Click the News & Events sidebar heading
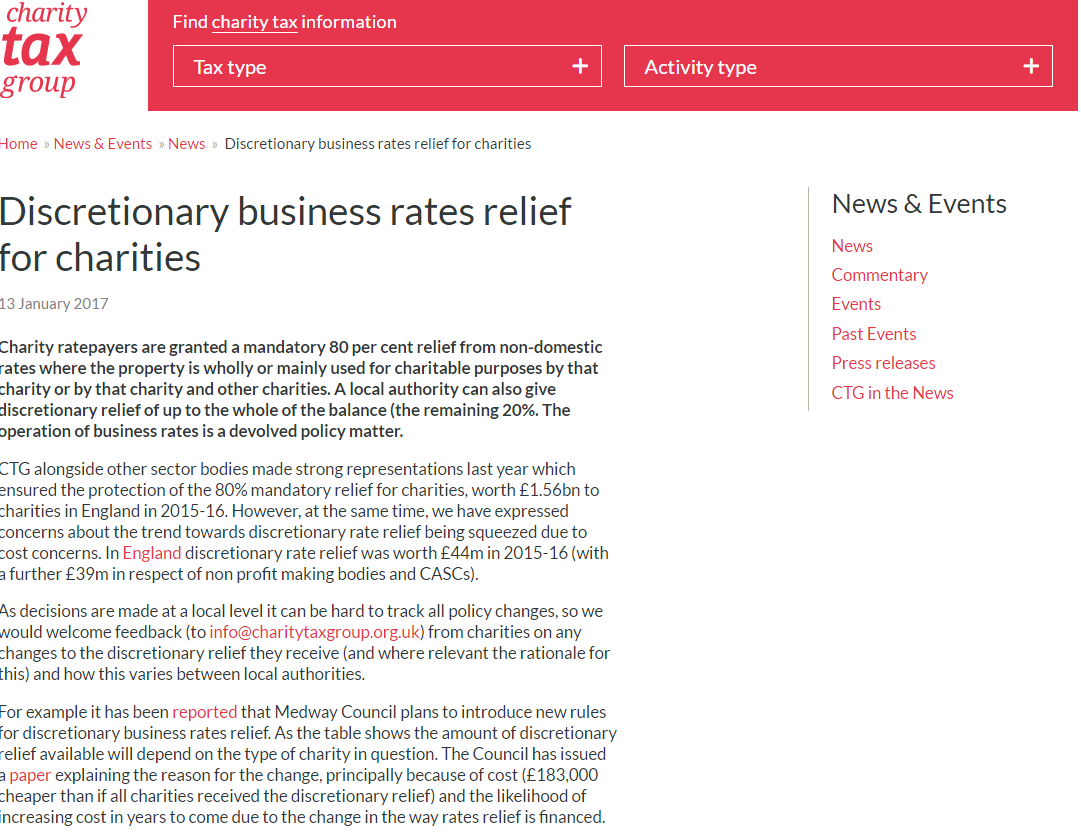This screenshot has width=1081, height=833. (x=919, y=203)
